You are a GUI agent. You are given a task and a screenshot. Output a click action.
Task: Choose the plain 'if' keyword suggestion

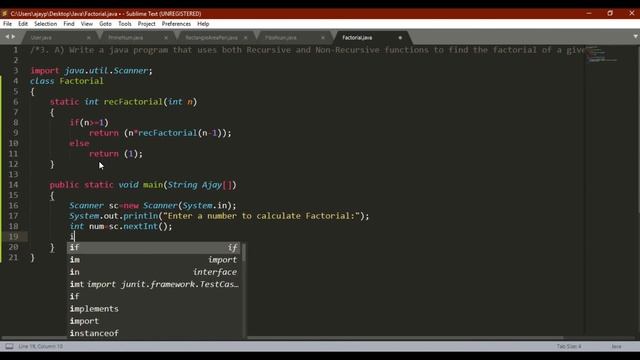[x=153, y=296]
